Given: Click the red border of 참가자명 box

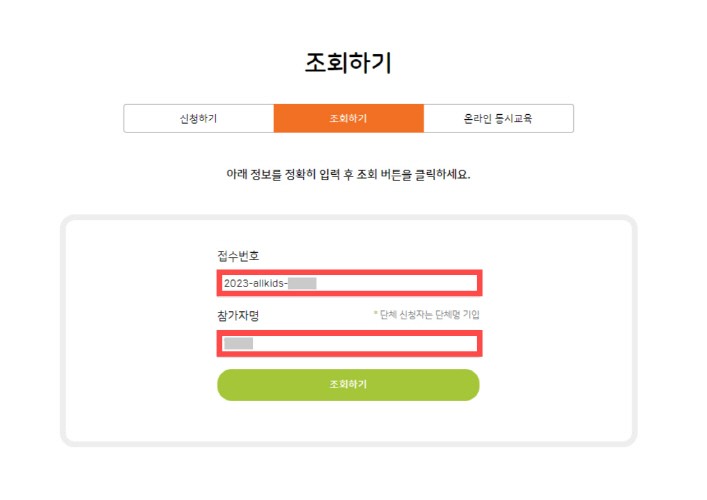Looking at the screenshot, I should pos(349,332).
